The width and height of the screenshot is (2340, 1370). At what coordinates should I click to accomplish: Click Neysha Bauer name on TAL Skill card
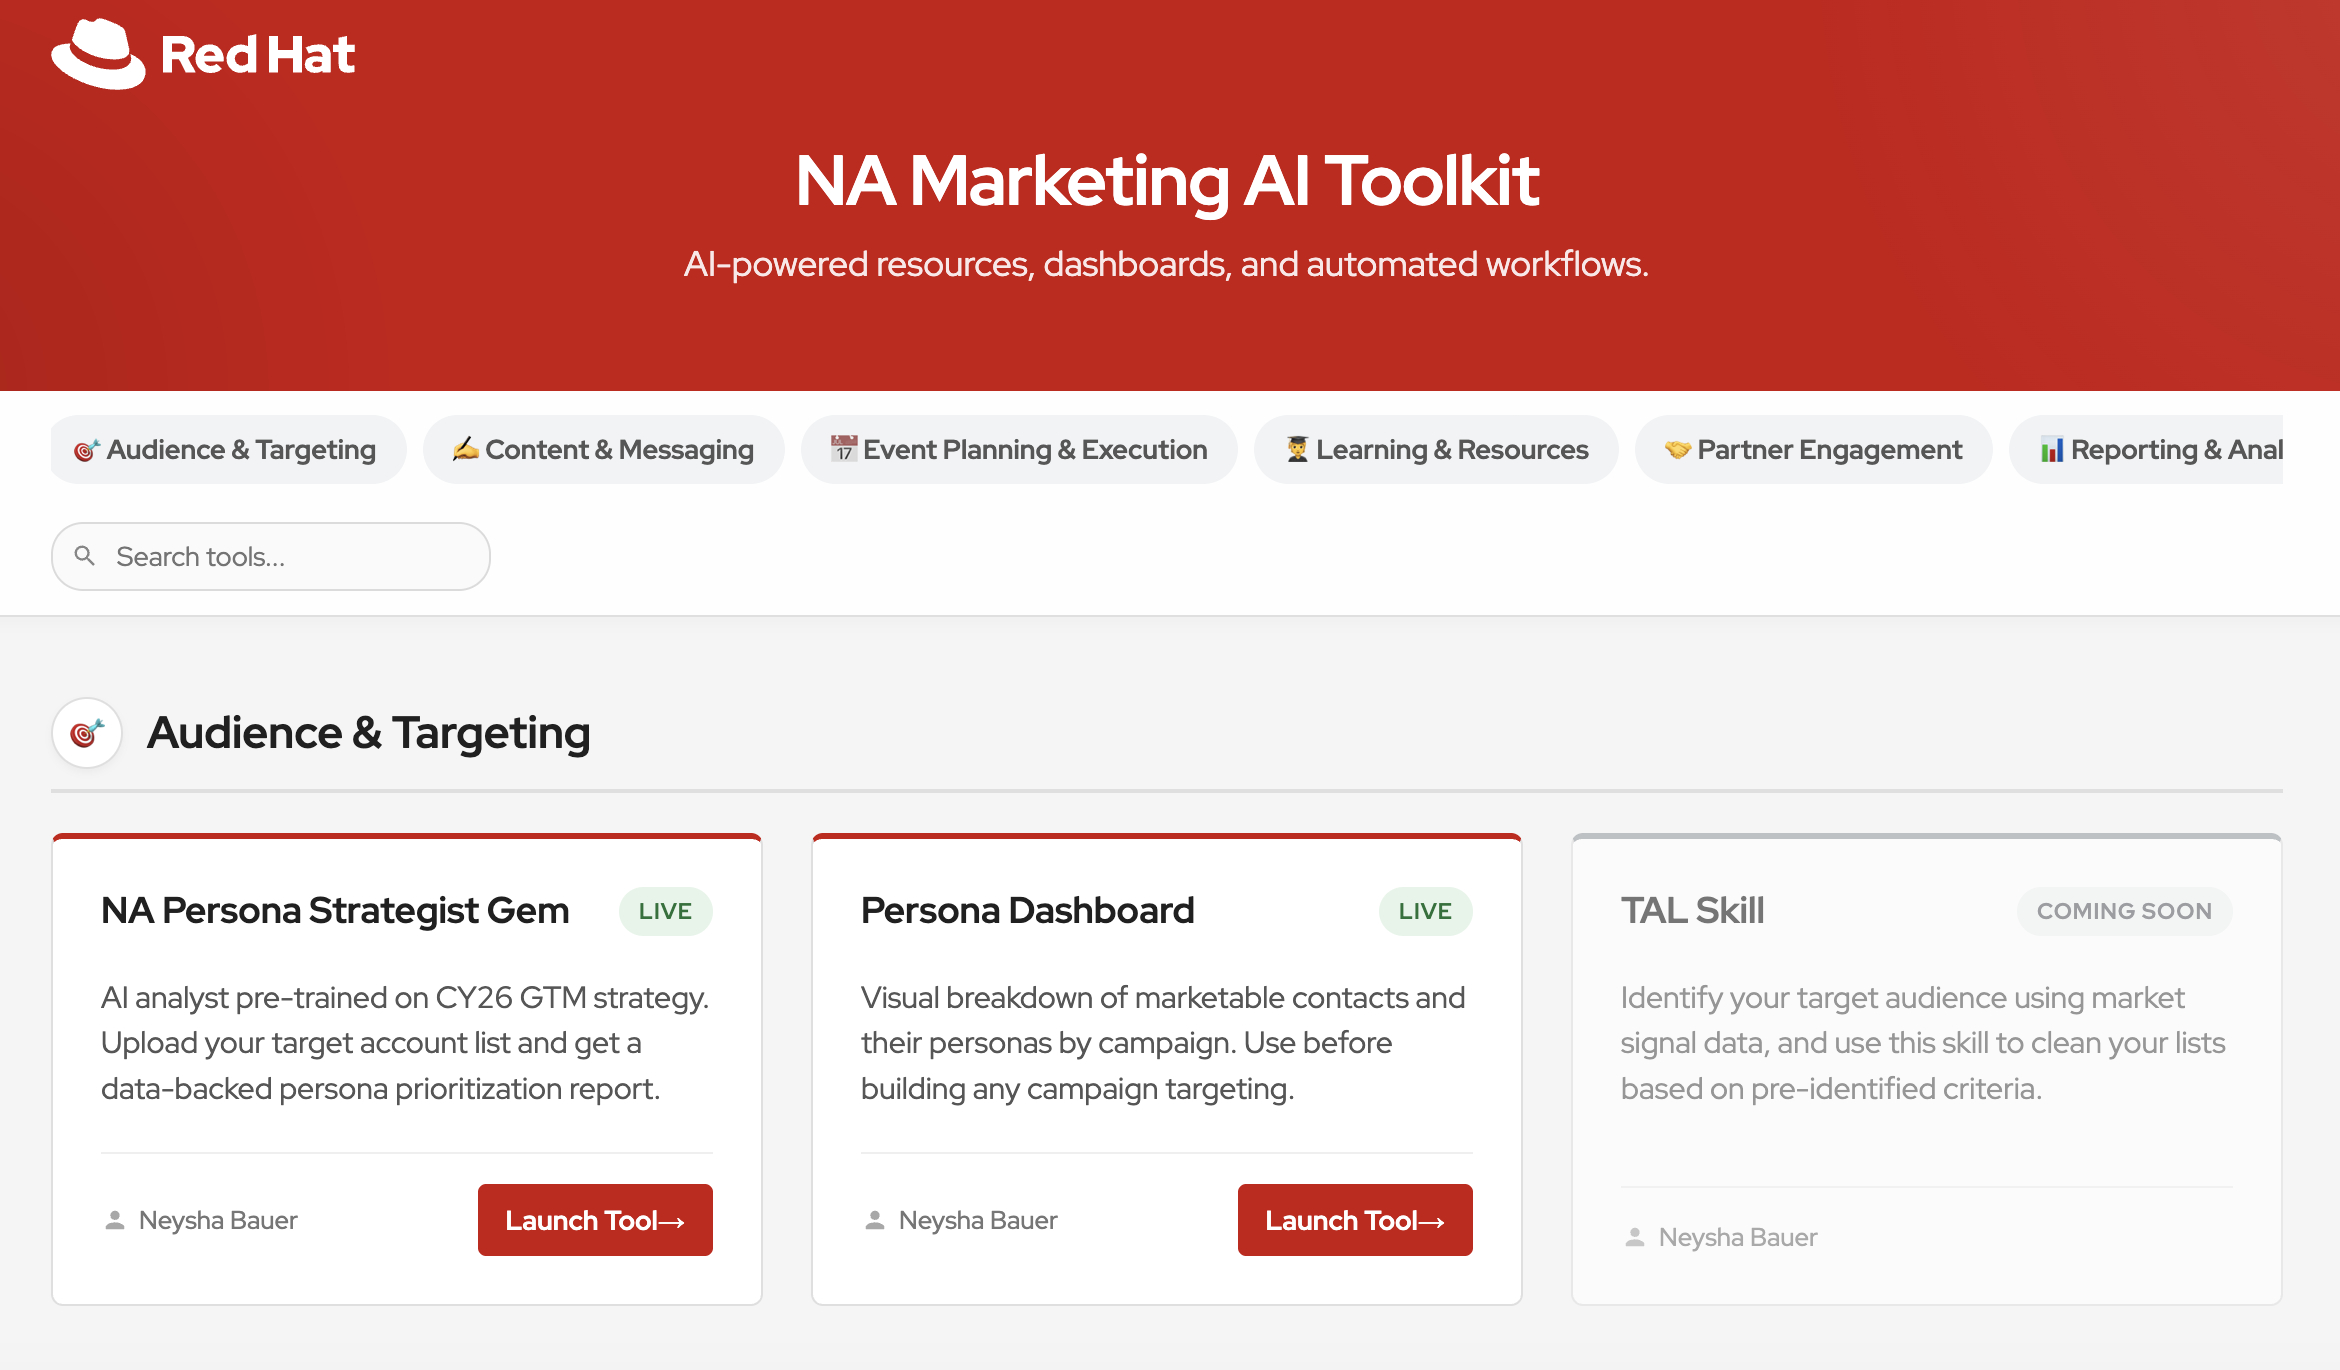pos(1738,1237)
